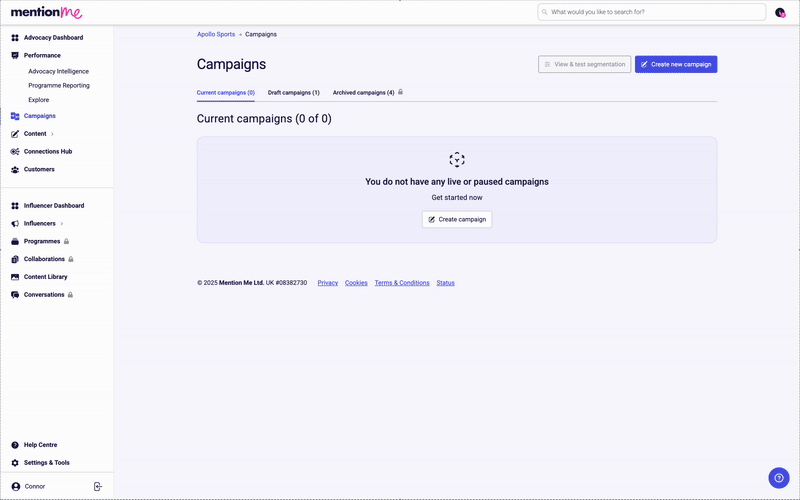Screen dimensions: 800x500
Task: Click the Connections Hub icon
Action: click(x=15, y=152)
